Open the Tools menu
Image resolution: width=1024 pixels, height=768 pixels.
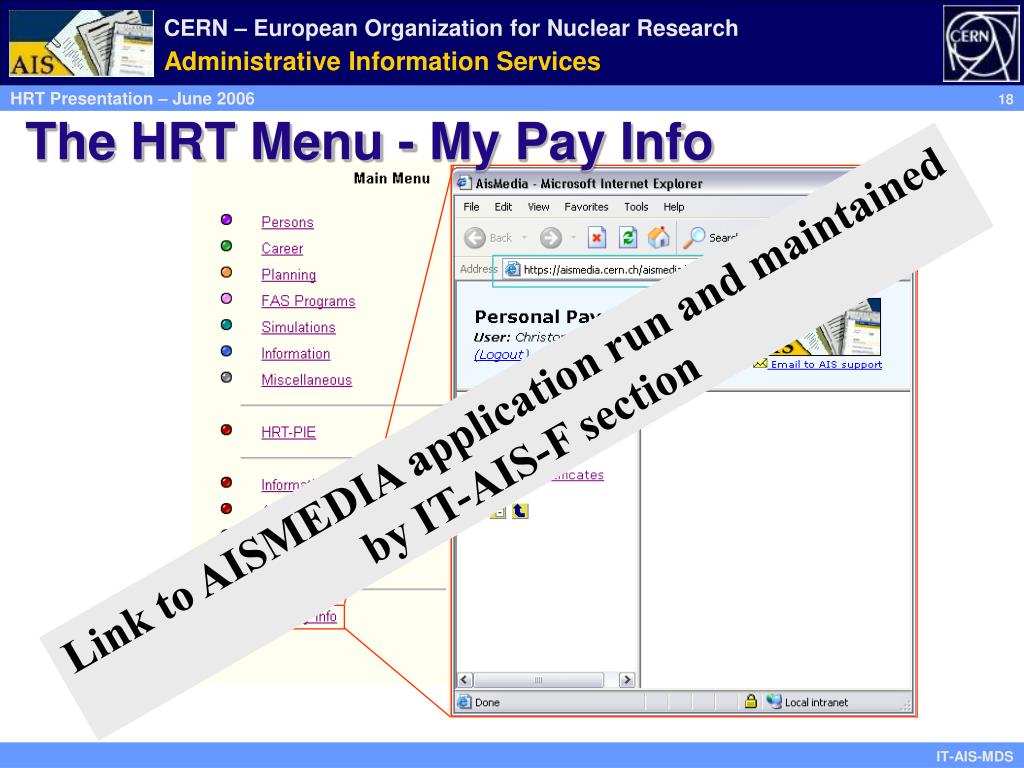tap(636, 207)
